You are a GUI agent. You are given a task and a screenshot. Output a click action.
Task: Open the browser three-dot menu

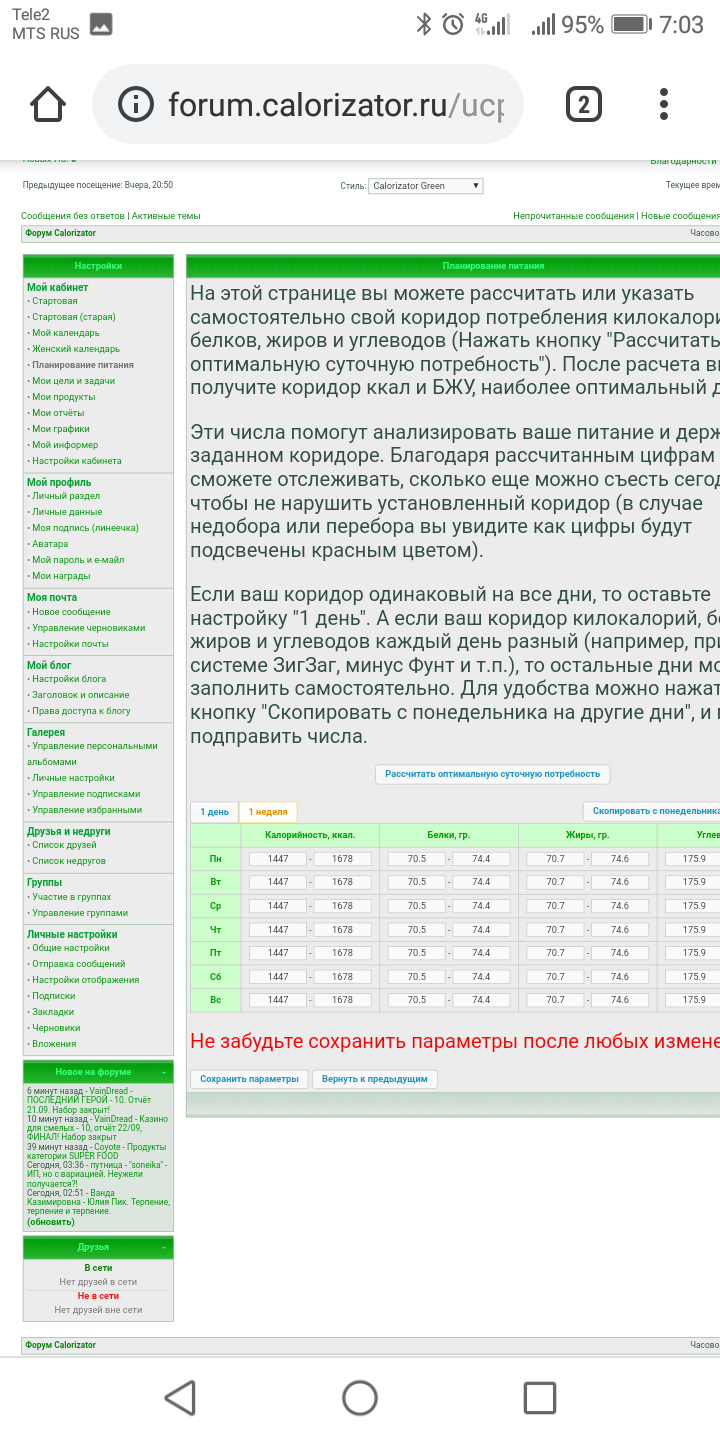[665, 104]
